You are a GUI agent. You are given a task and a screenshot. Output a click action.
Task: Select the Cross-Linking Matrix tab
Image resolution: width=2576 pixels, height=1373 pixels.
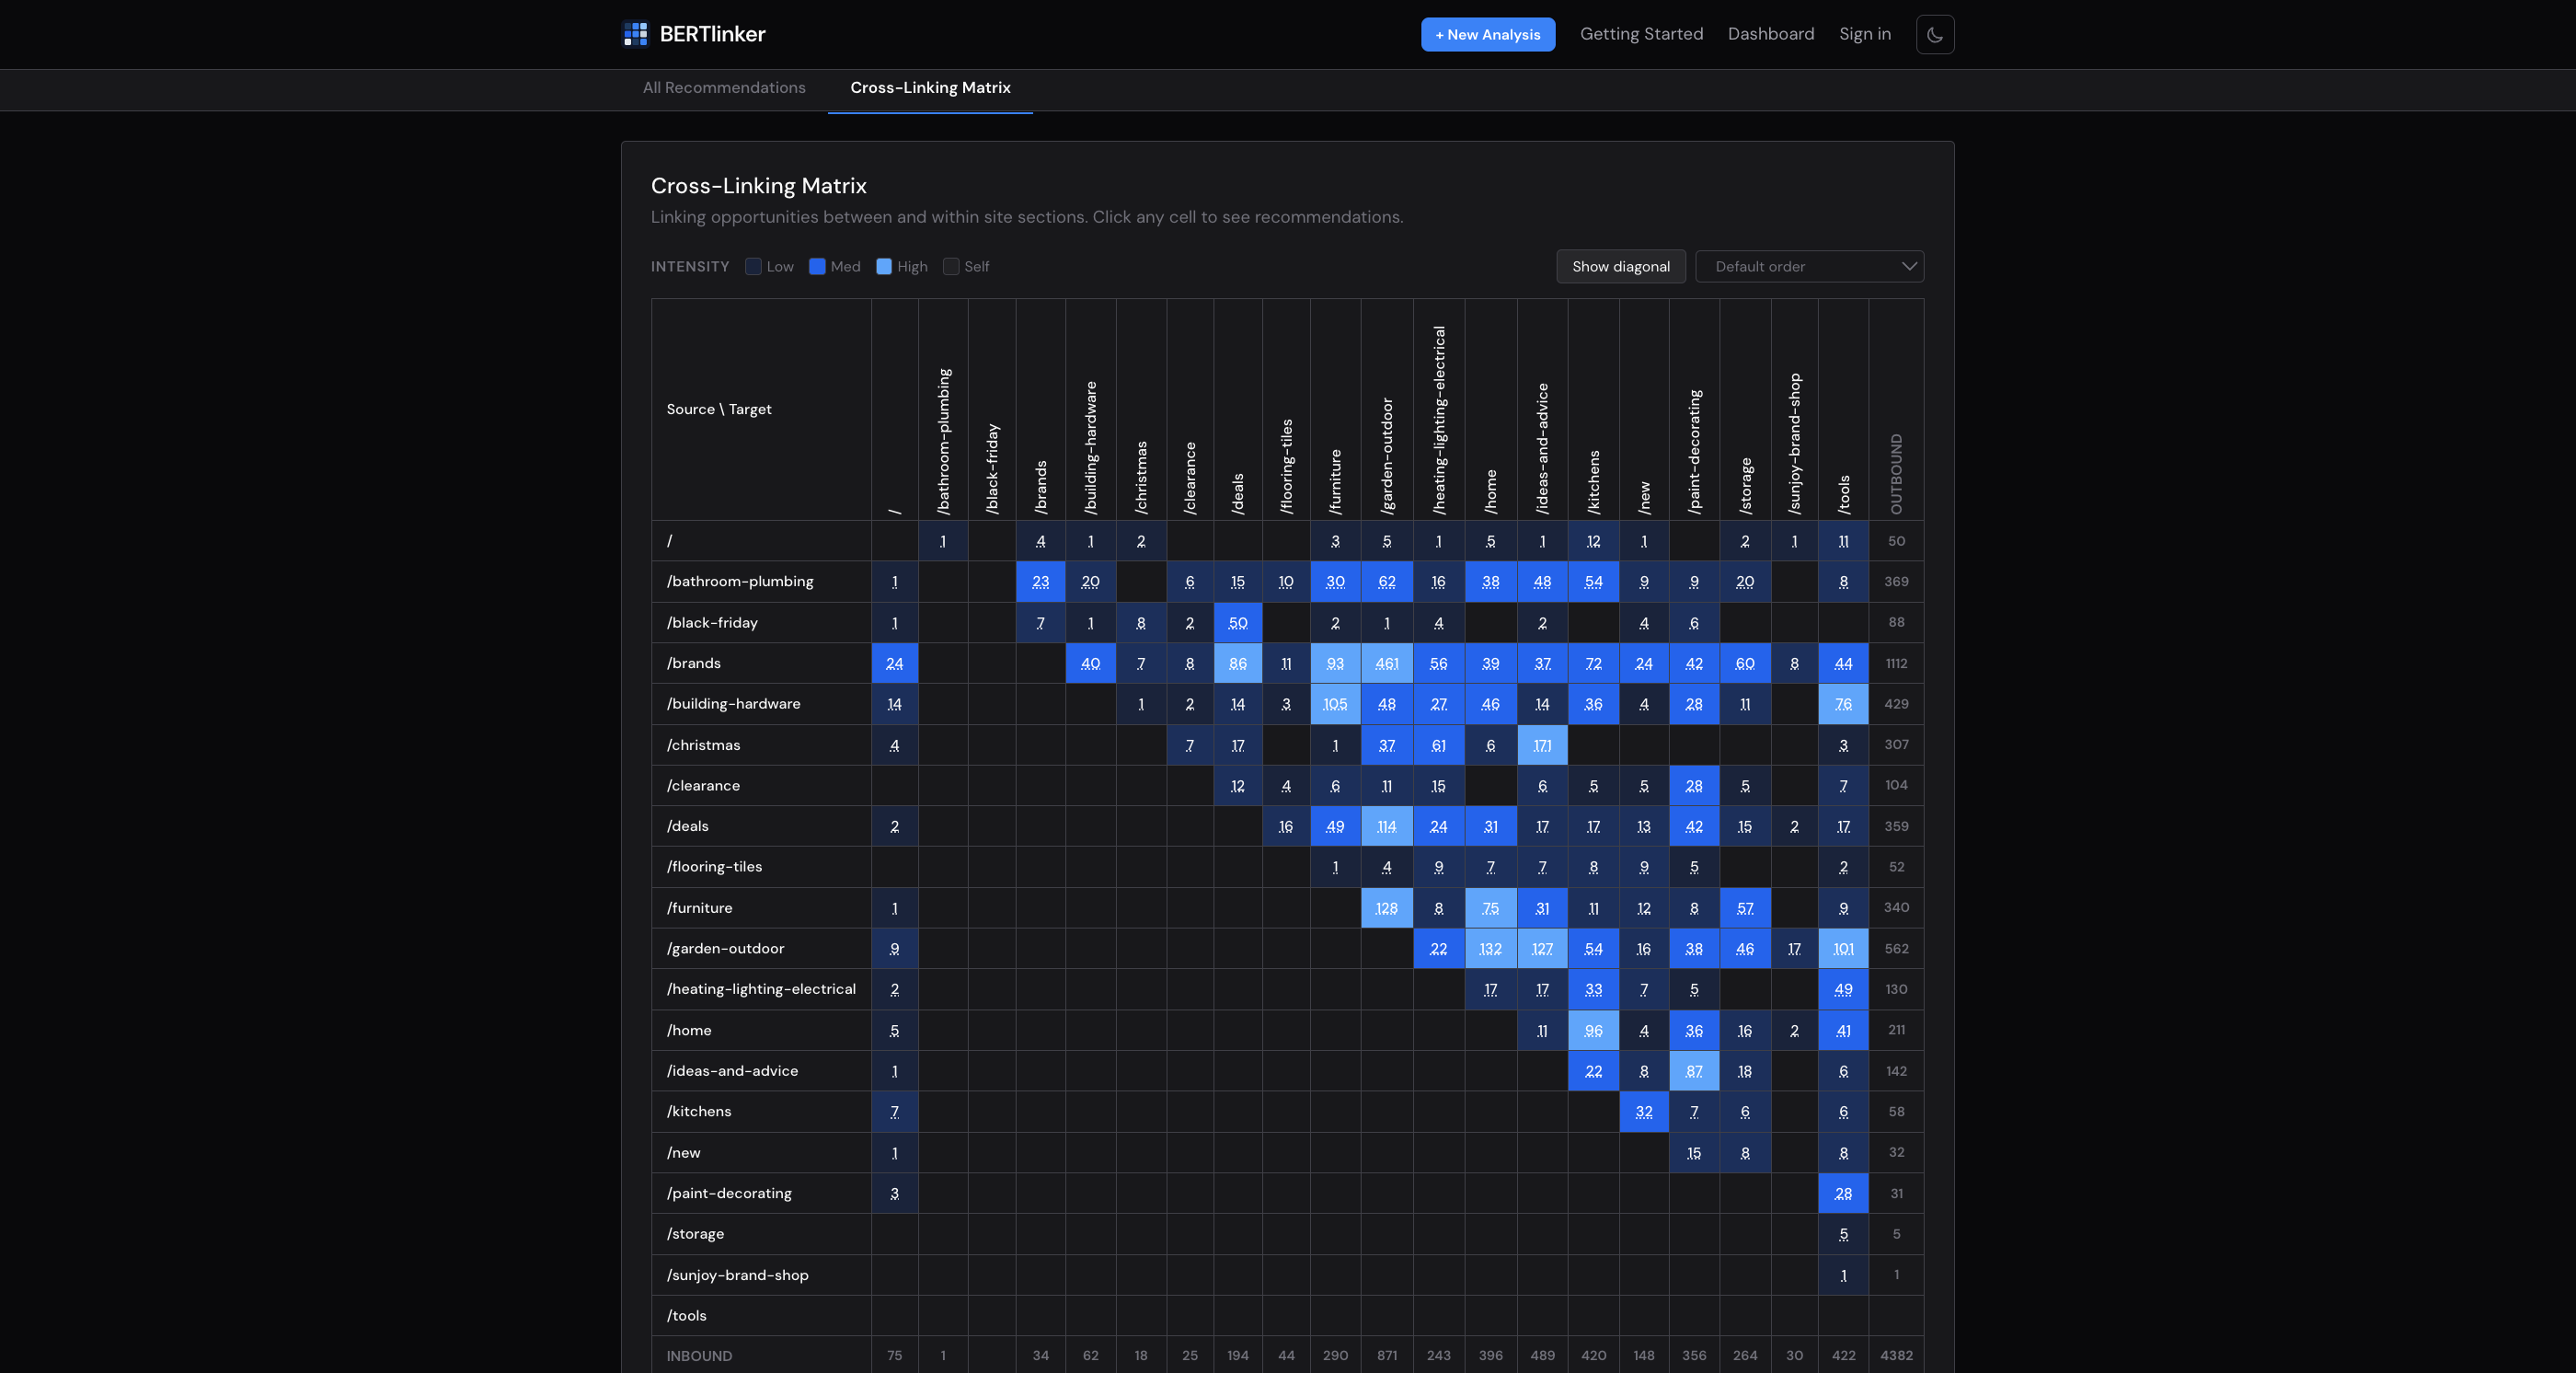tap(929, 88)
